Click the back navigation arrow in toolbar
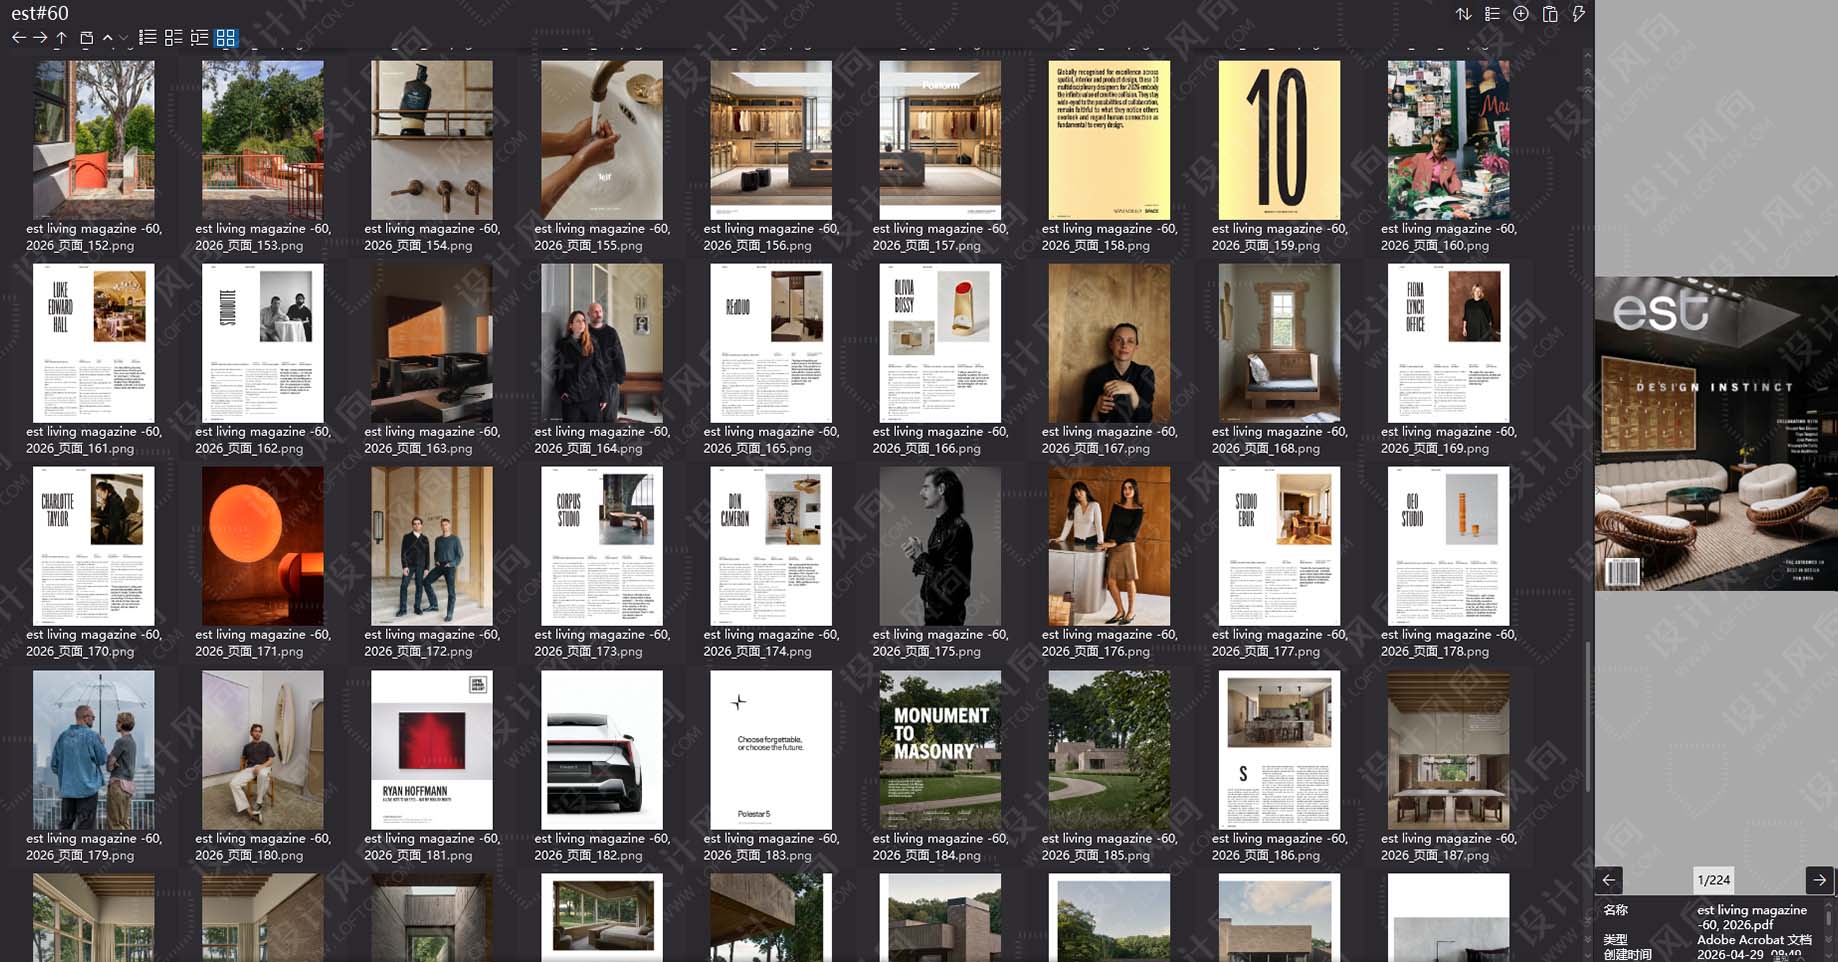This screenshot has width=1838, height=962. point(18,38)
